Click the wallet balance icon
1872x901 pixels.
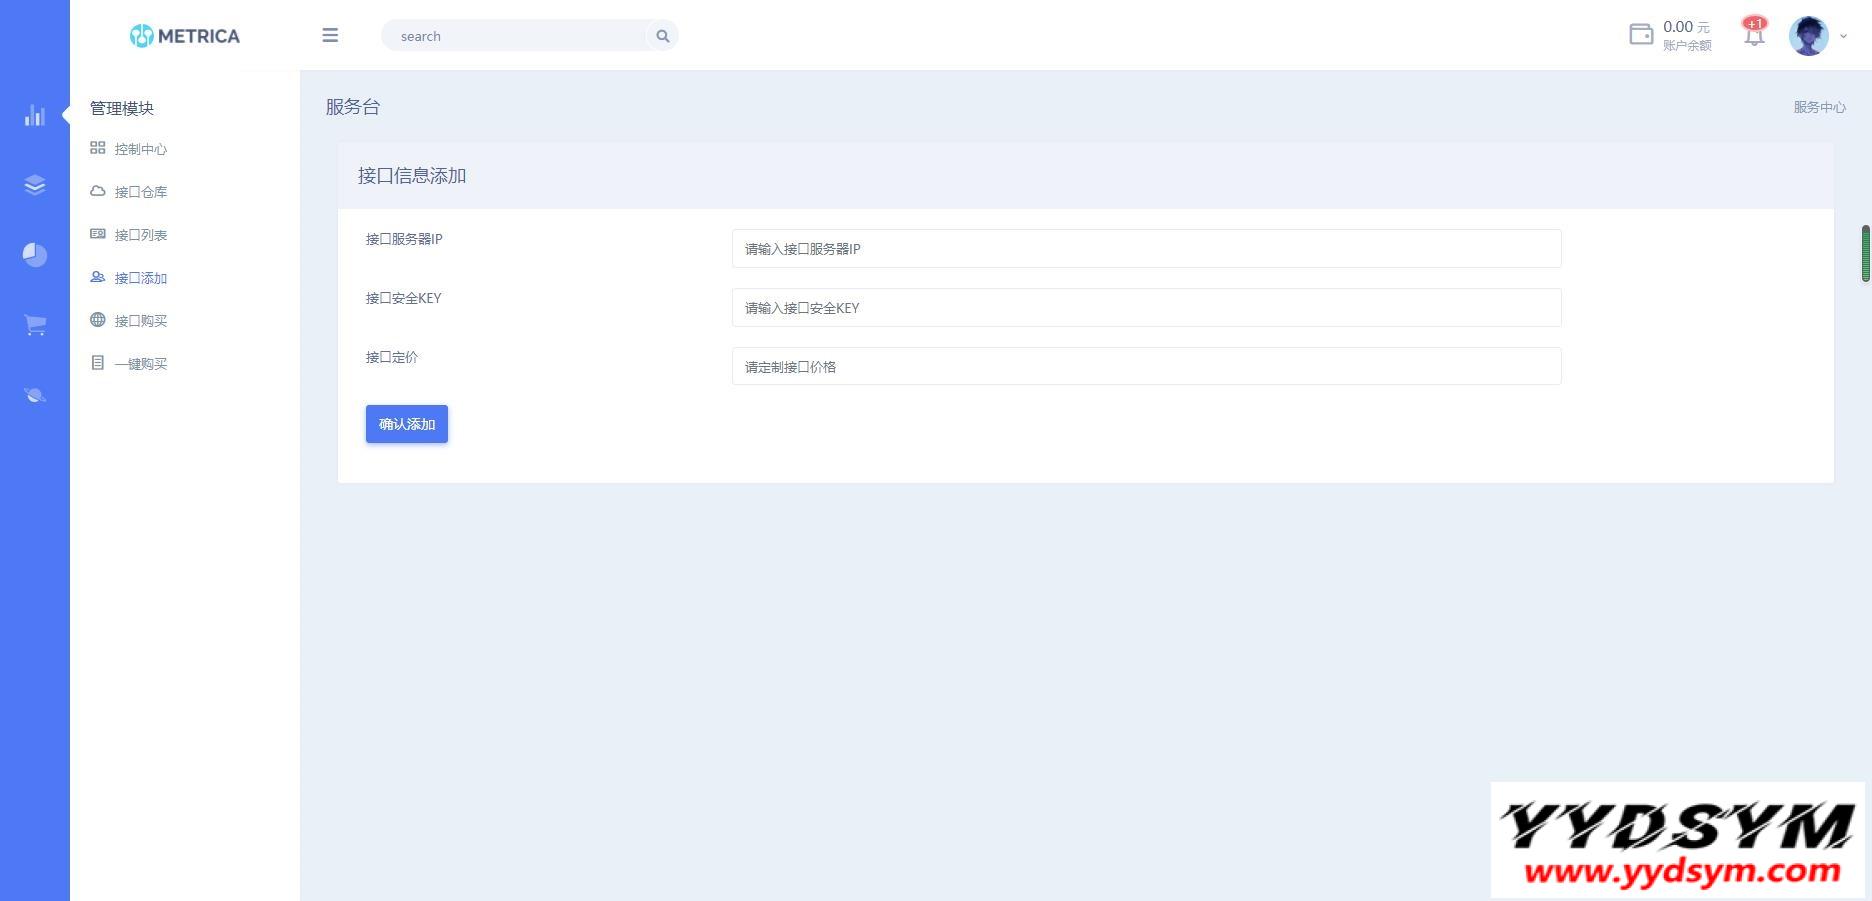[1641, 35]
